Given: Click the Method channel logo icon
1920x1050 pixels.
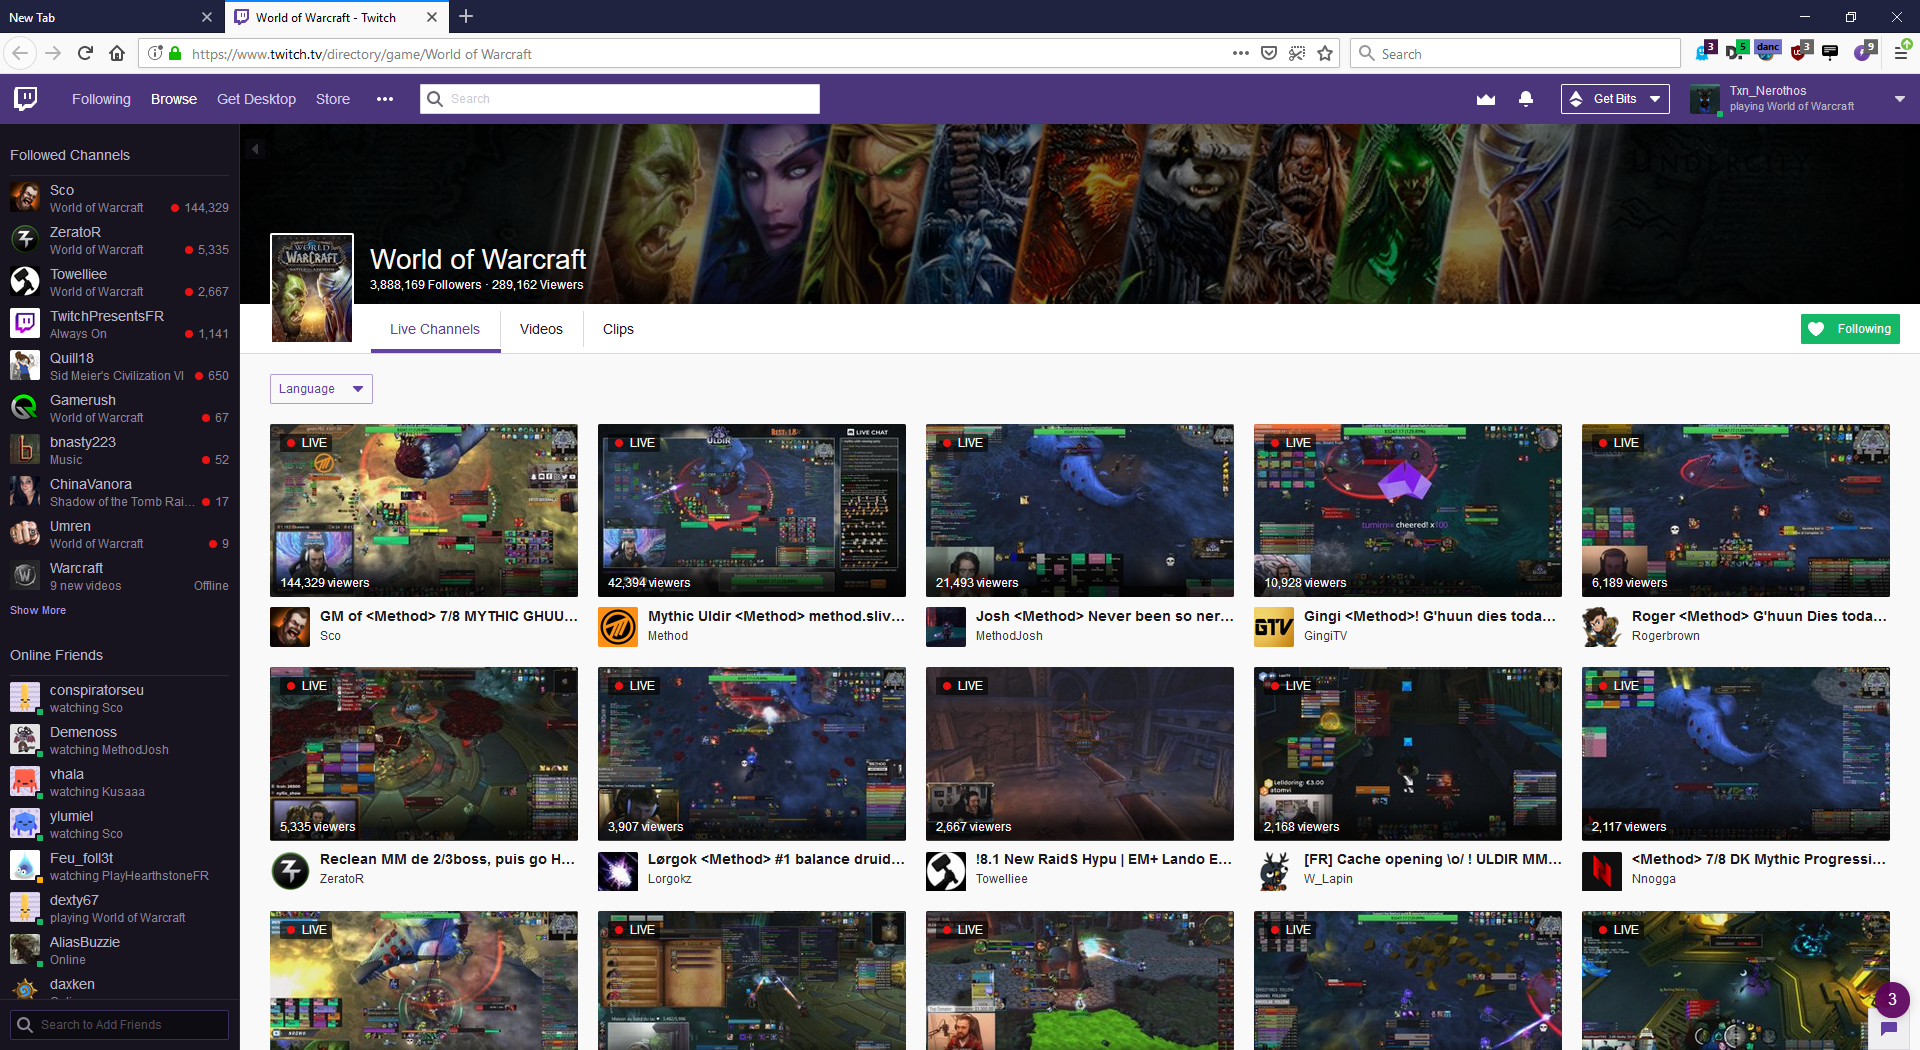Looking at the screenshot, I should click(618, 627).
